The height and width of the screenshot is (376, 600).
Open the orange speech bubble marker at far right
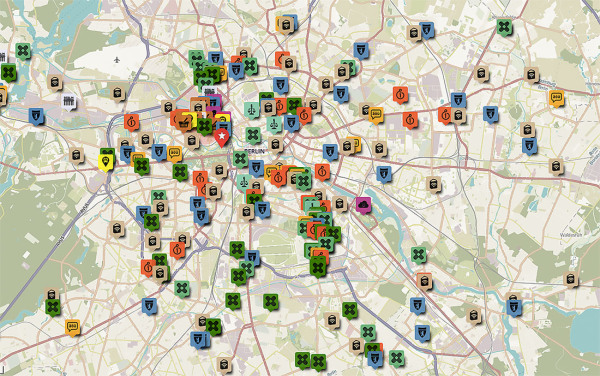(556, 99)
